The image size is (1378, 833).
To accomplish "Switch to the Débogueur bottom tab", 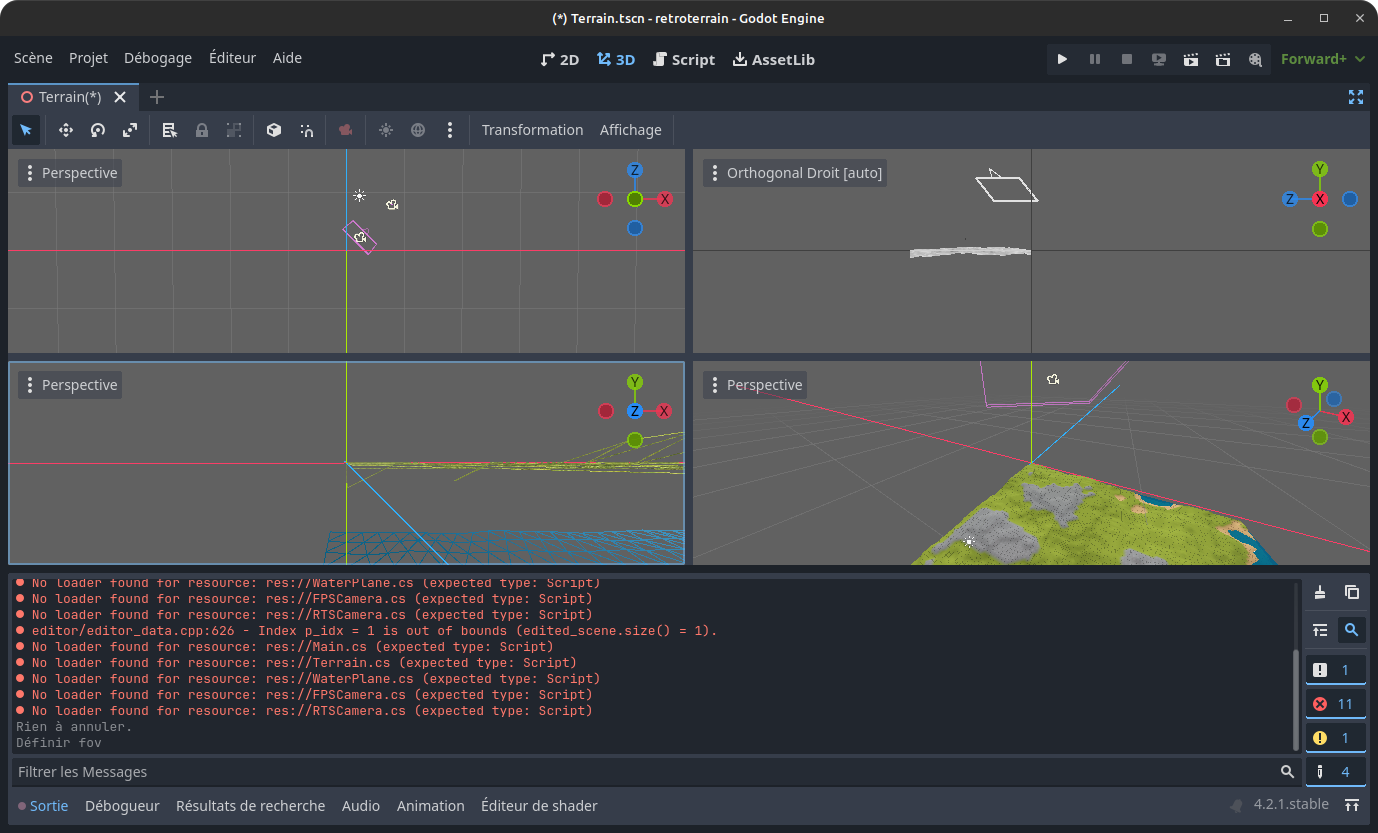I will tap(122, 806).
